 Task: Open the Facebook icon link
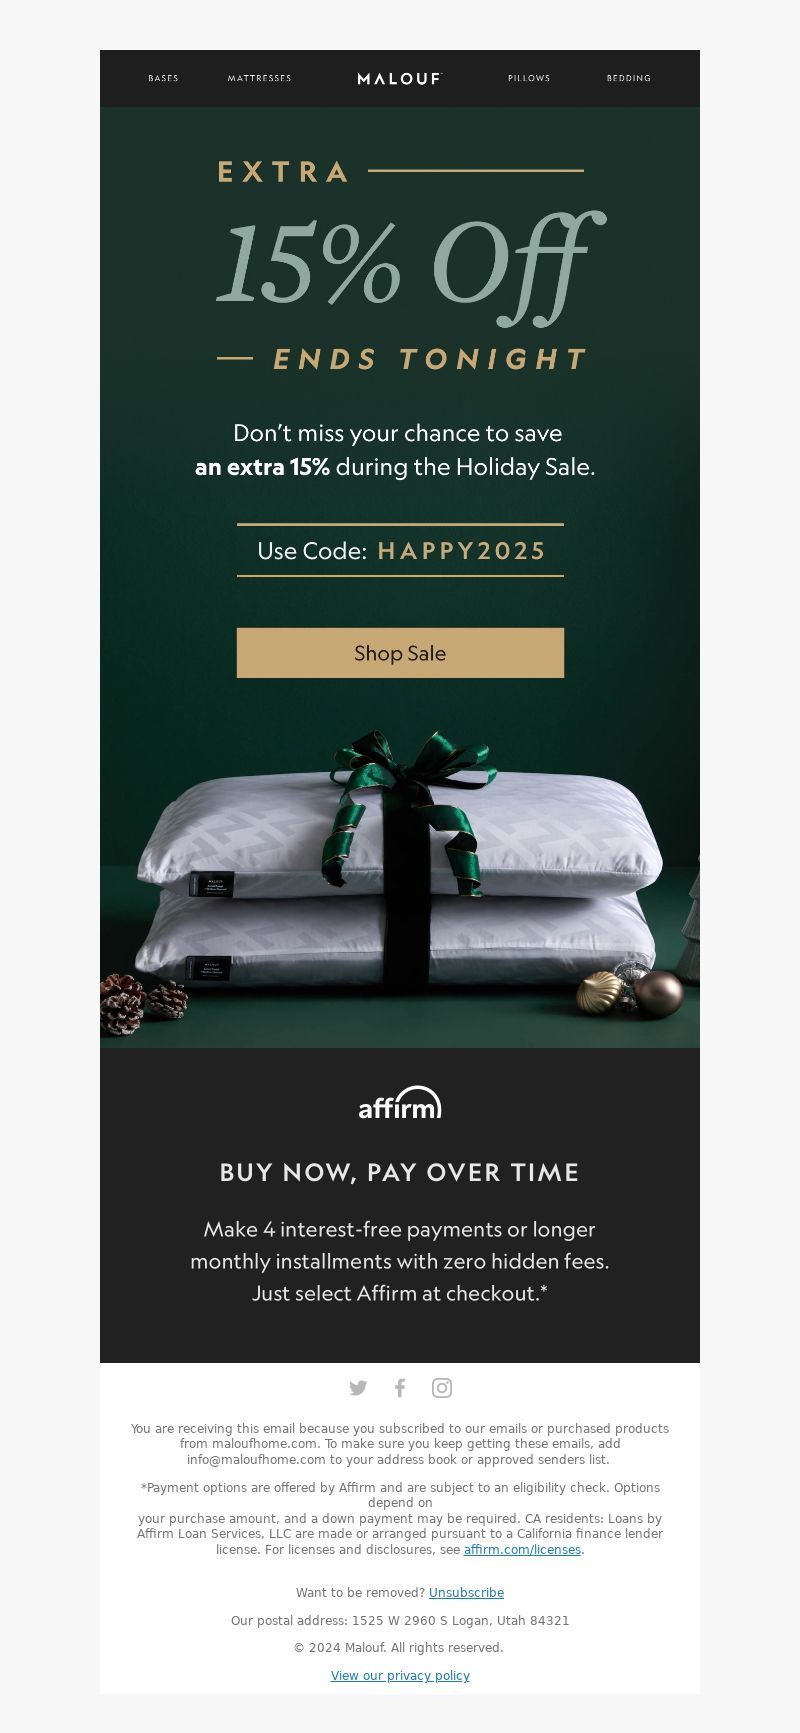(x=400, y=1388)
